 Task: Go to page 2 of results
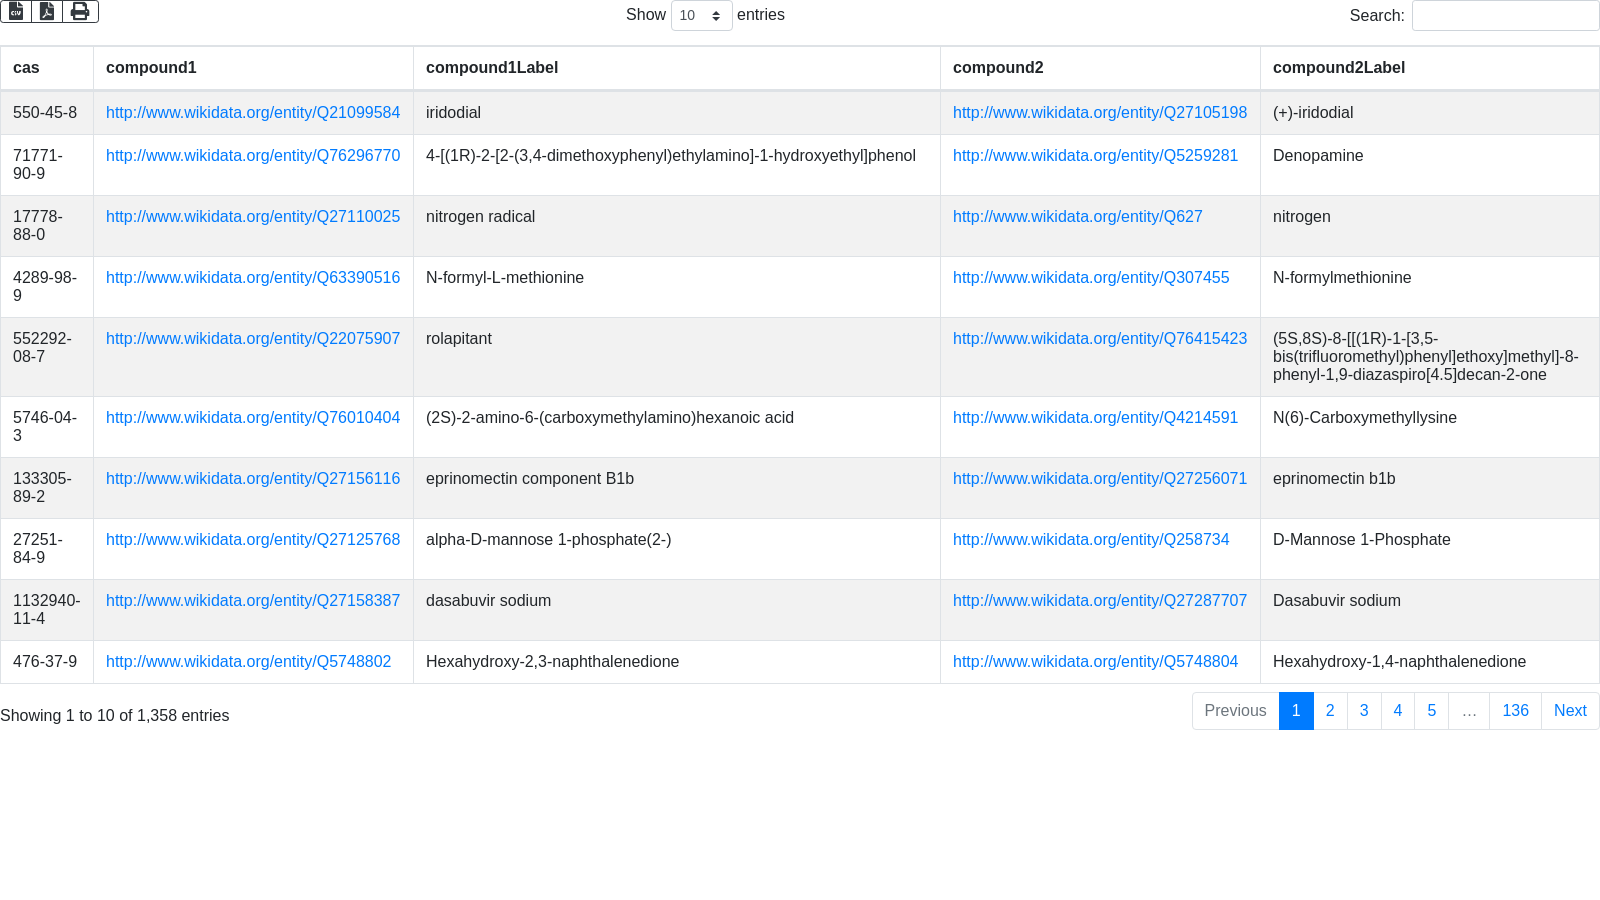(x=1329, y=711)
